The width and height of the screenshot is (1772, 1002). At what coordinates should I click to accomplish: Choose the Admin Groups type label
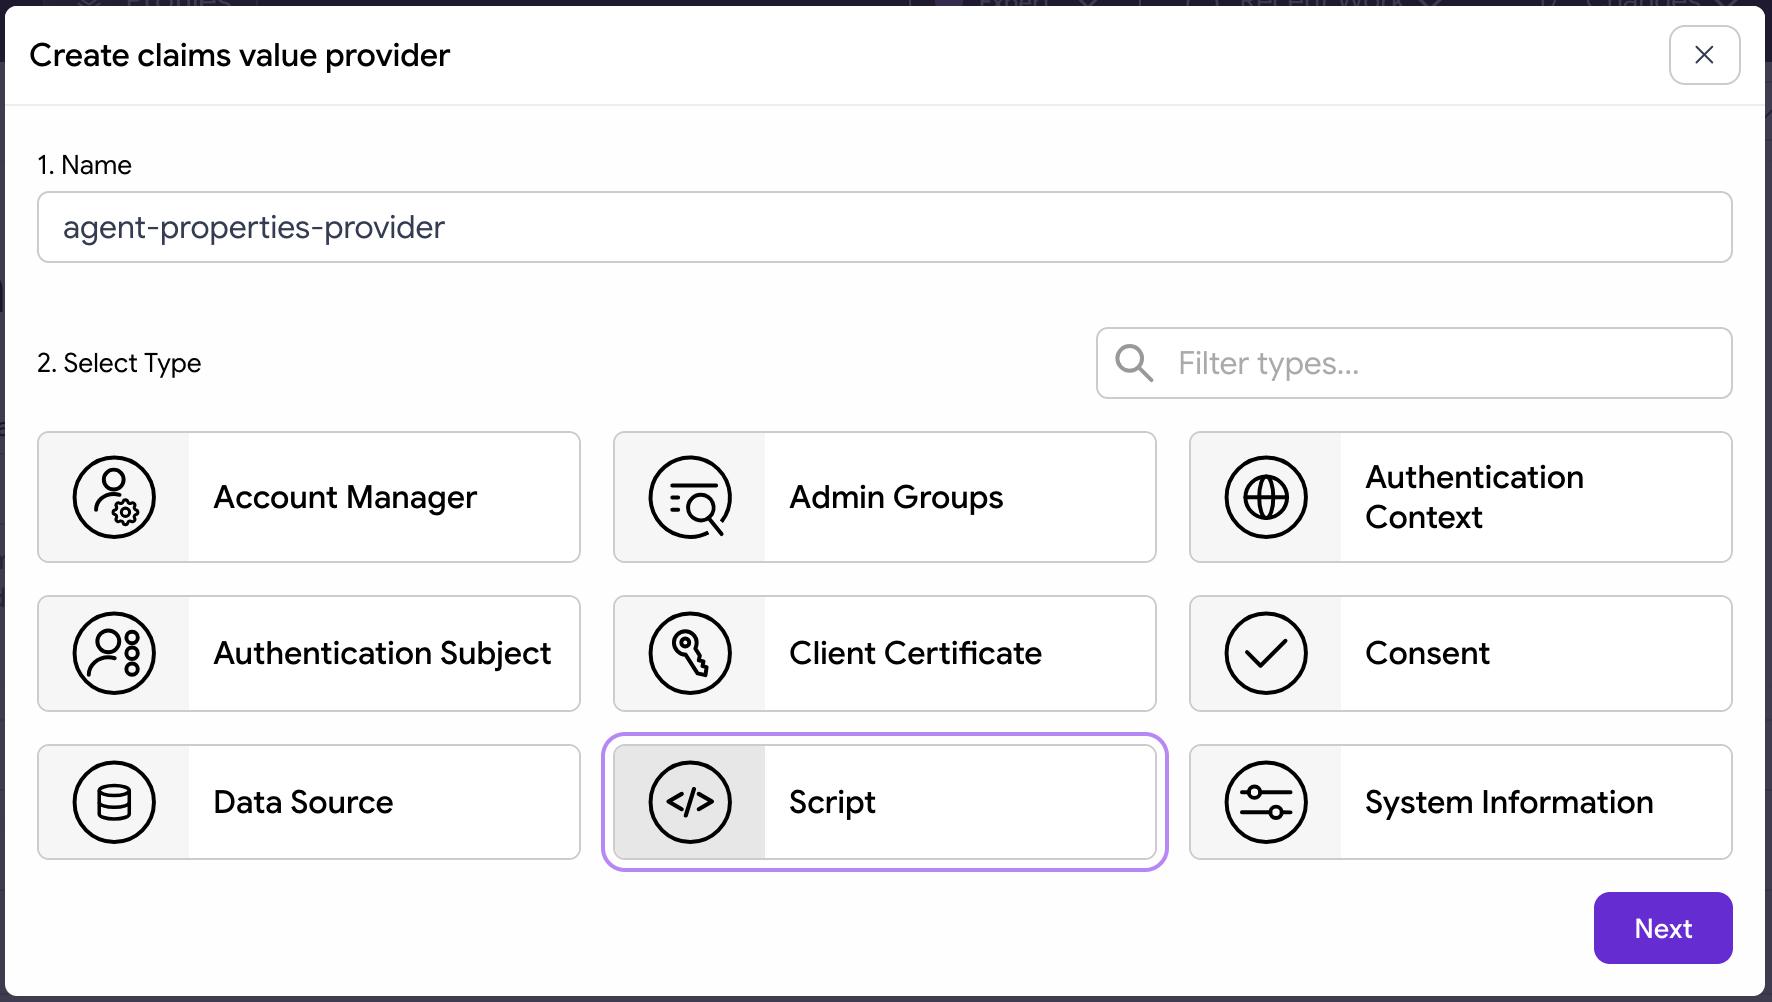point(896,497)
